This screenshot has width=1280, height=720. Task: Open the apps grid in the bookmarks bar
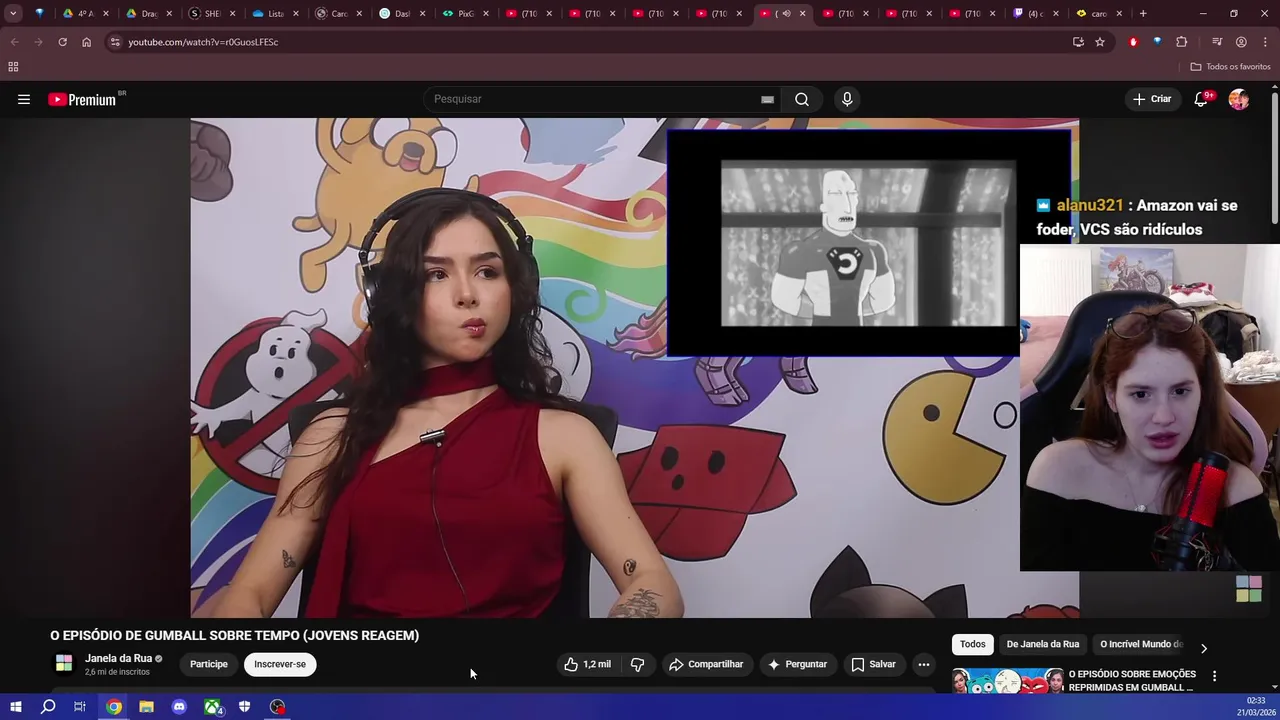click(13, 66)
